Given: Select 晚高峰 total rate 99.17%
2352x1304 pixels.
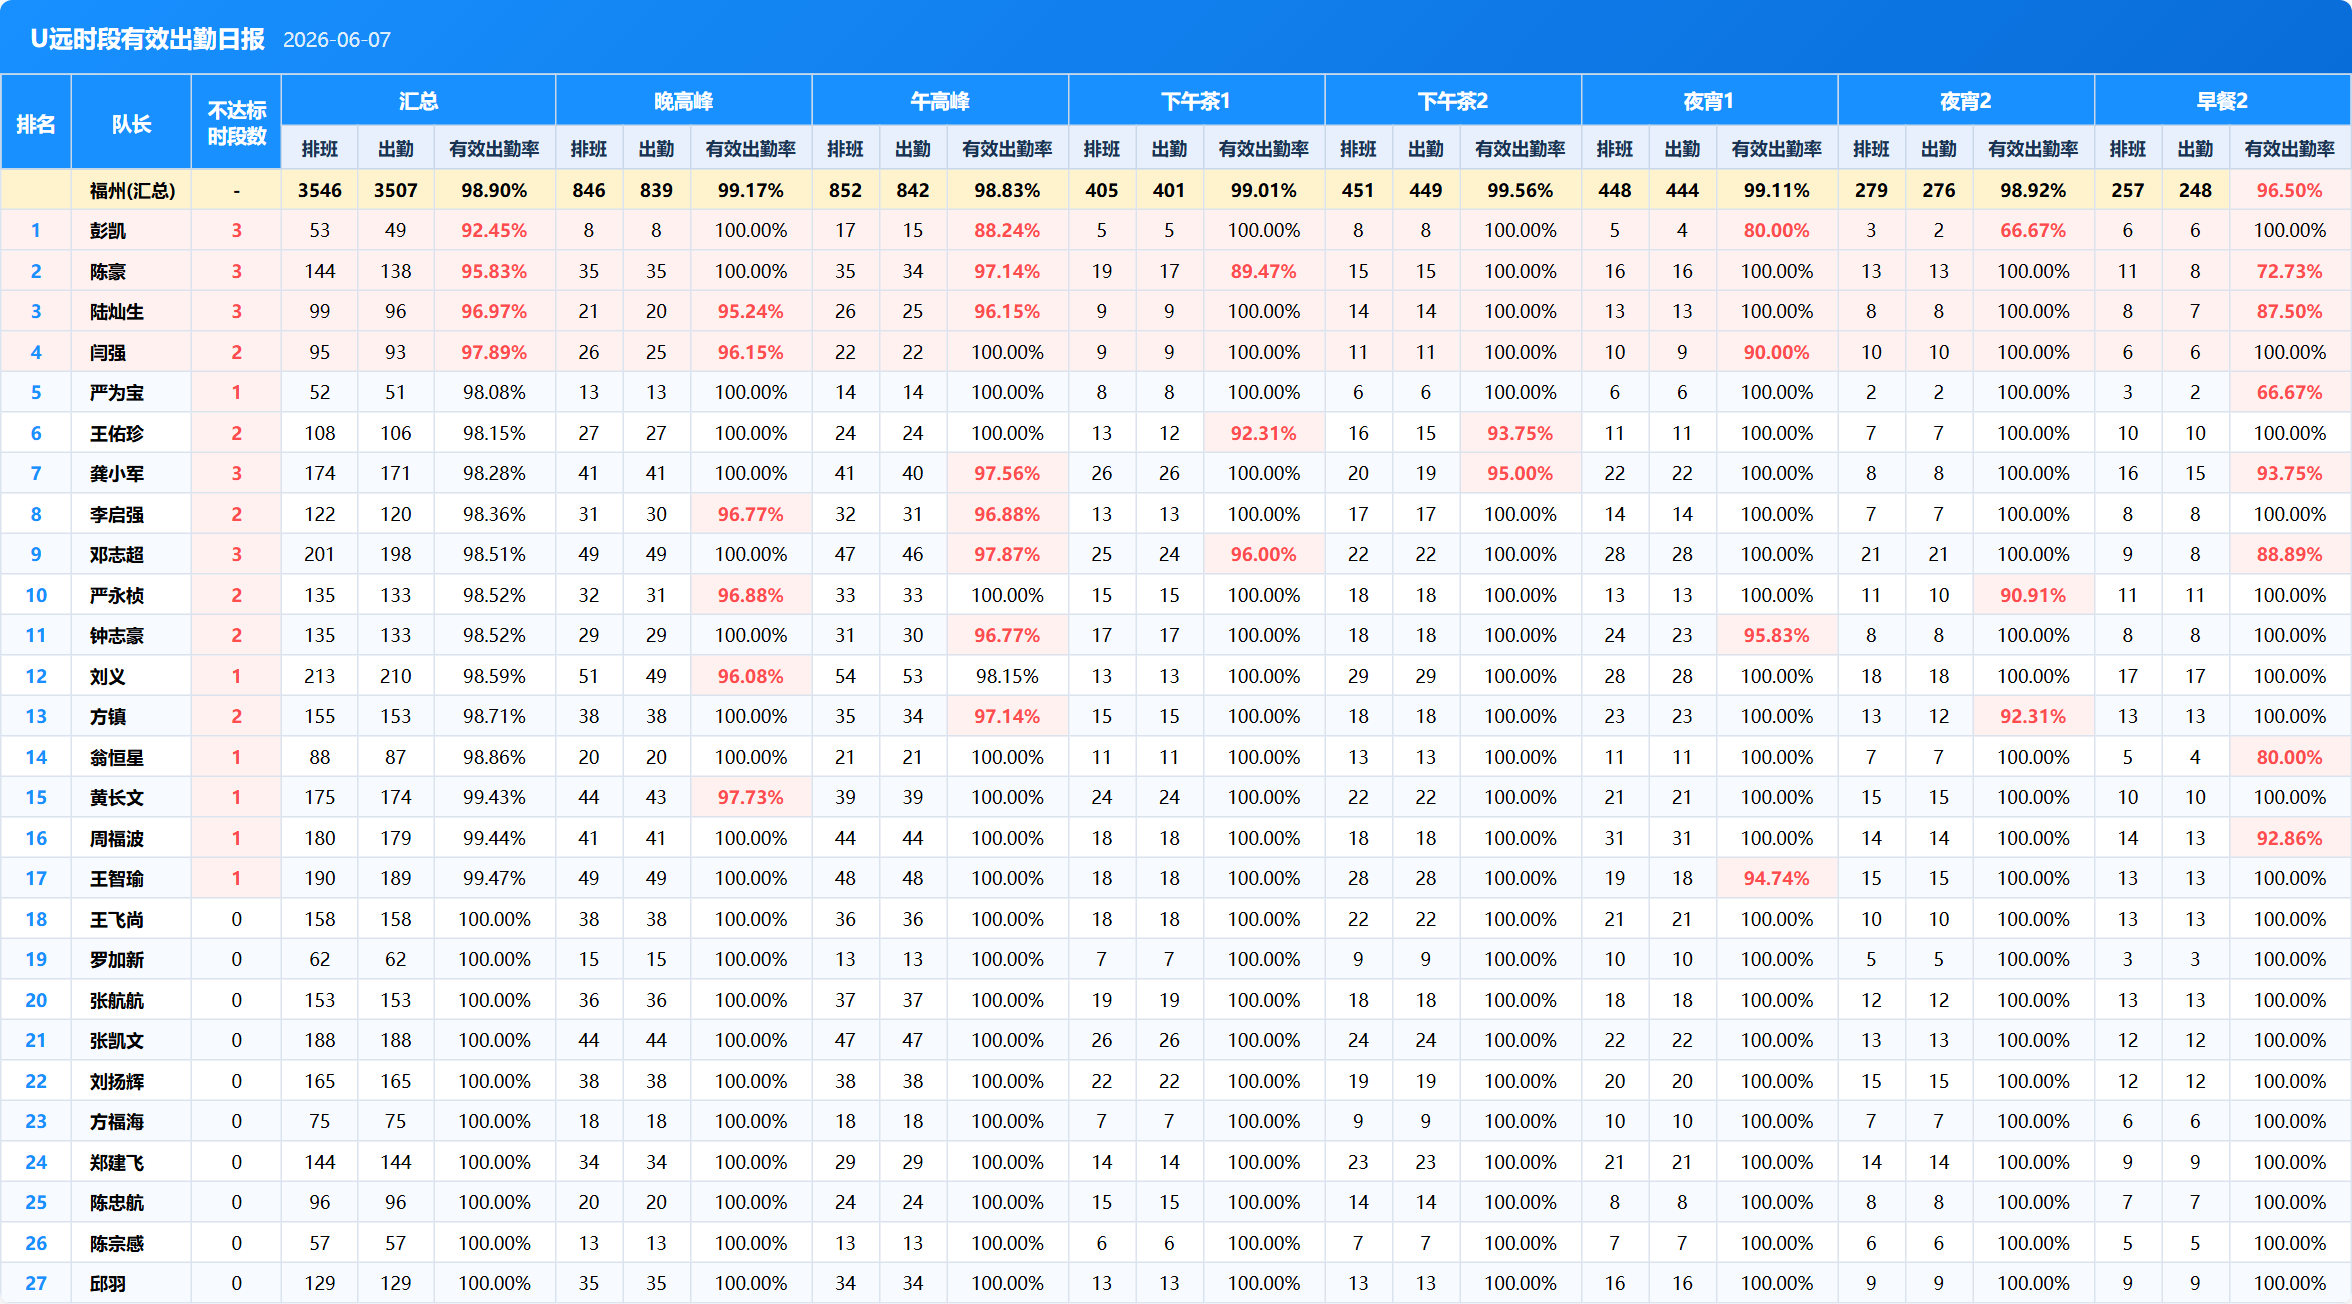Looking at the screenshot, I should pyautogui.click(x=751, y=190).
